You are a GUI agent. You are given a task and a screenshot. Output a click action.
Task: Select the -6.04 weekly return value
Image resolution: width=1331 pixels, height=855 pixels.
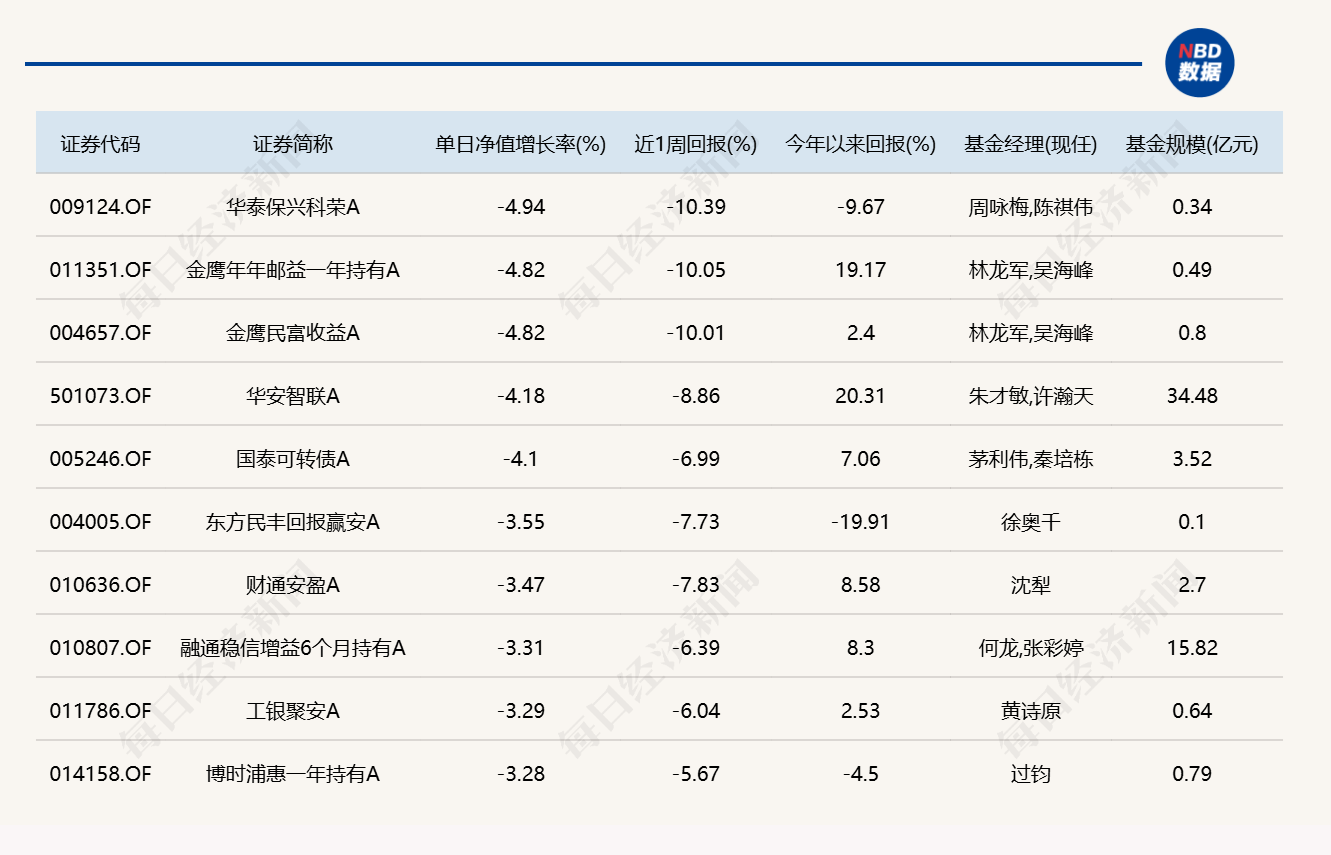(696, 711)
